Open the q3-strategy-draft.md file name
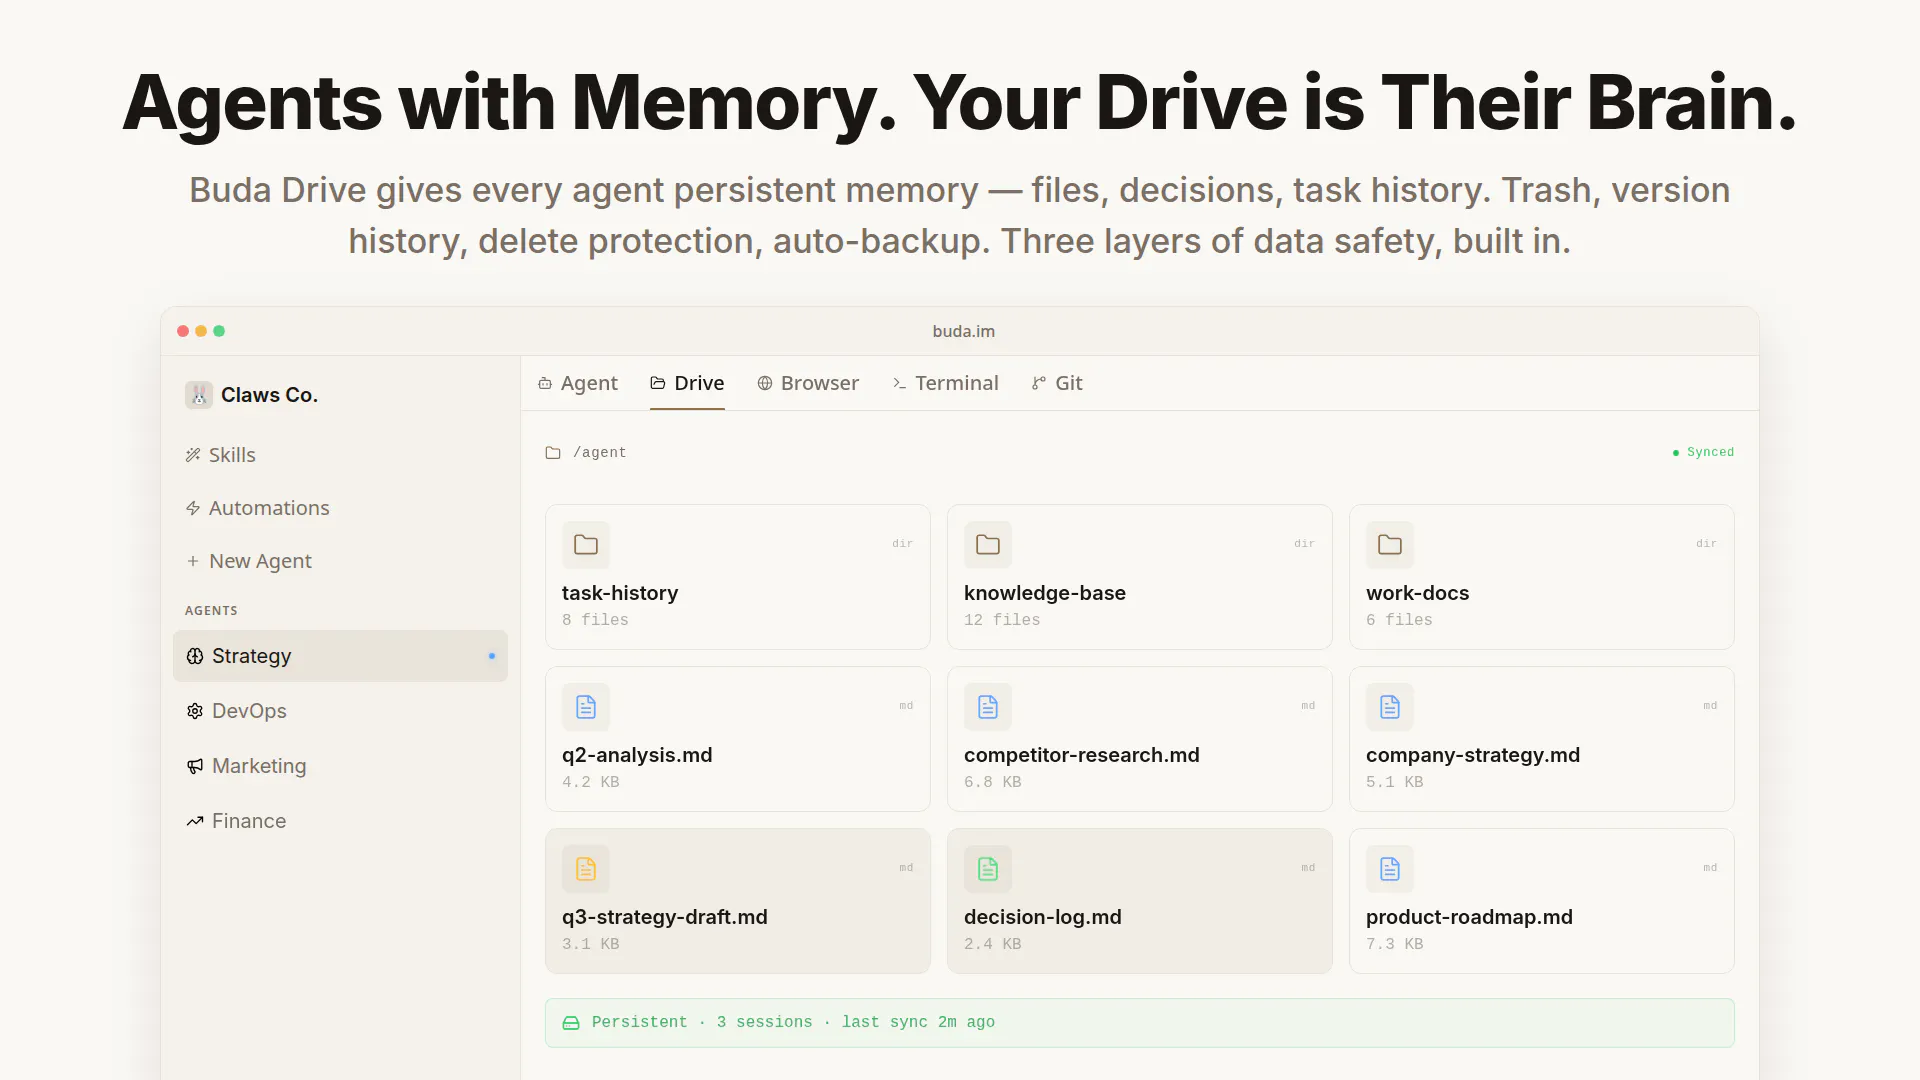 665,917
